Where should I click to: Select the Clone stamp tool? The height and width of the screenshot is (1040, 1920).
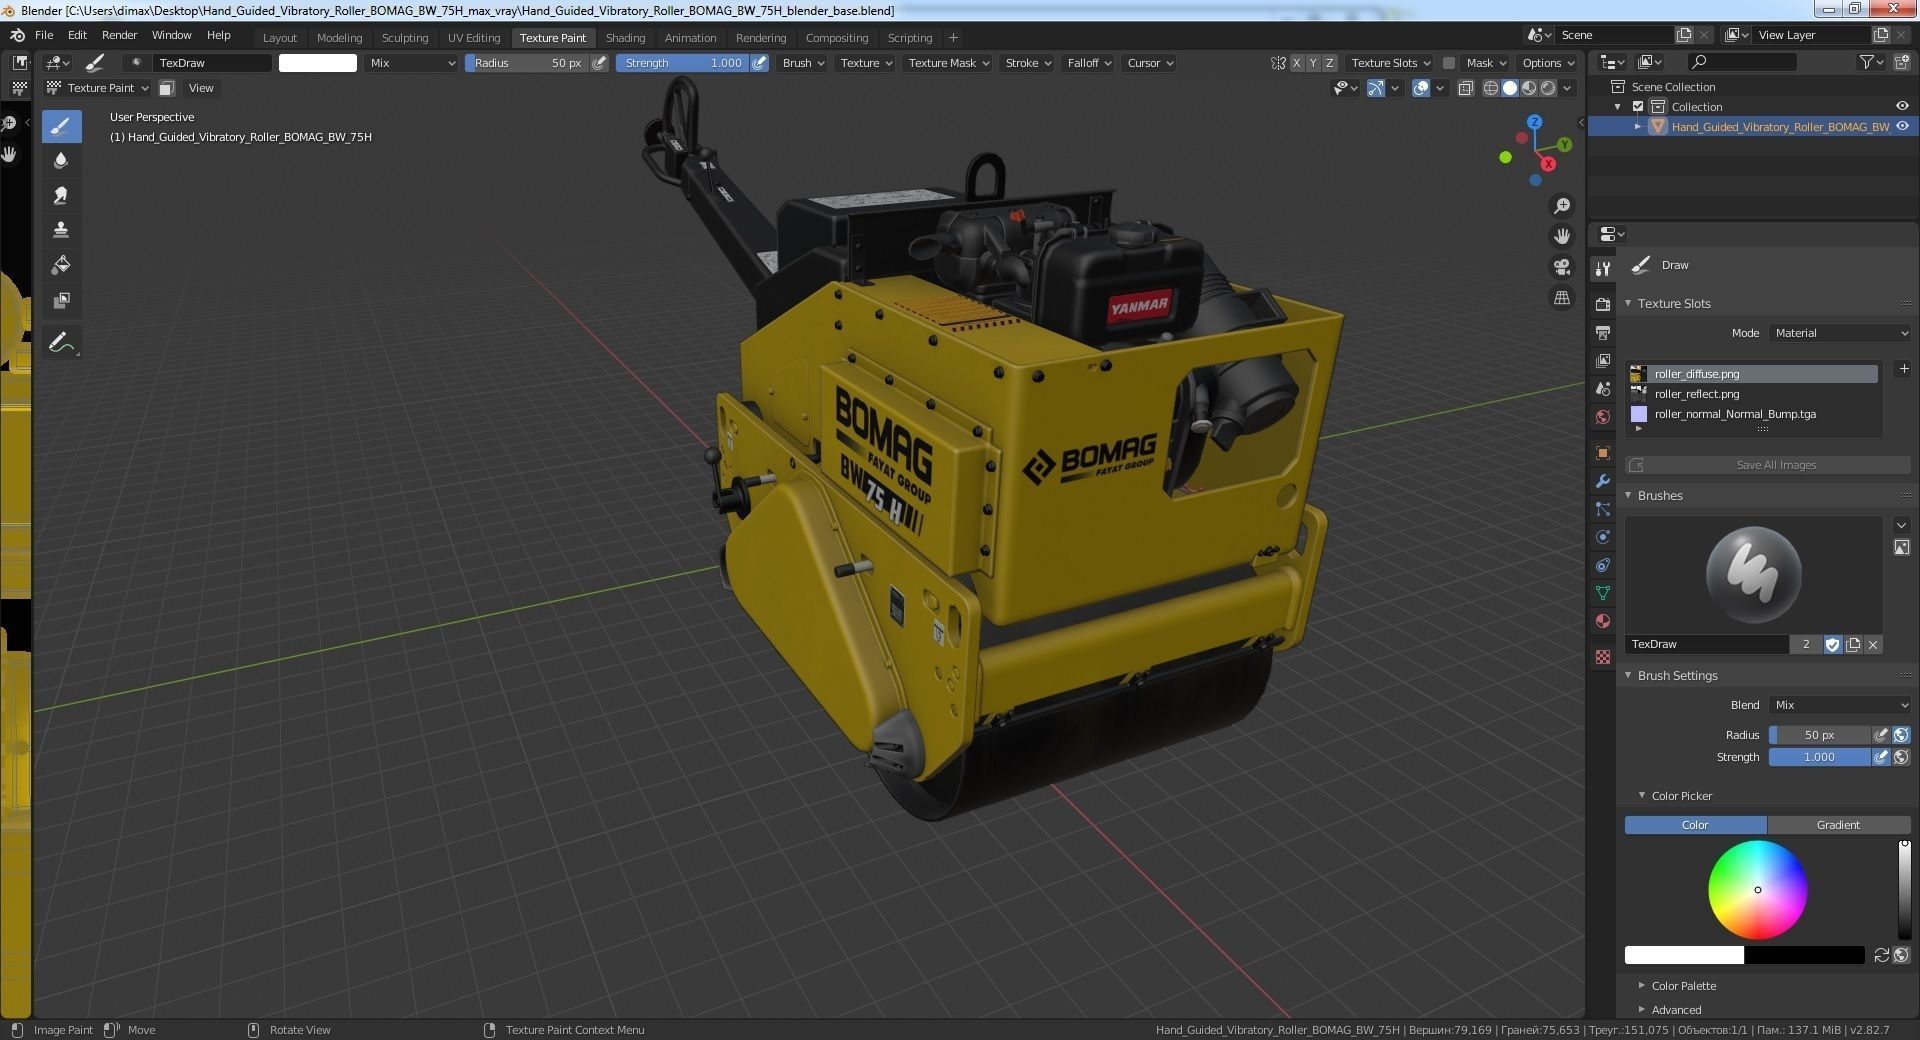click(61, 230)
